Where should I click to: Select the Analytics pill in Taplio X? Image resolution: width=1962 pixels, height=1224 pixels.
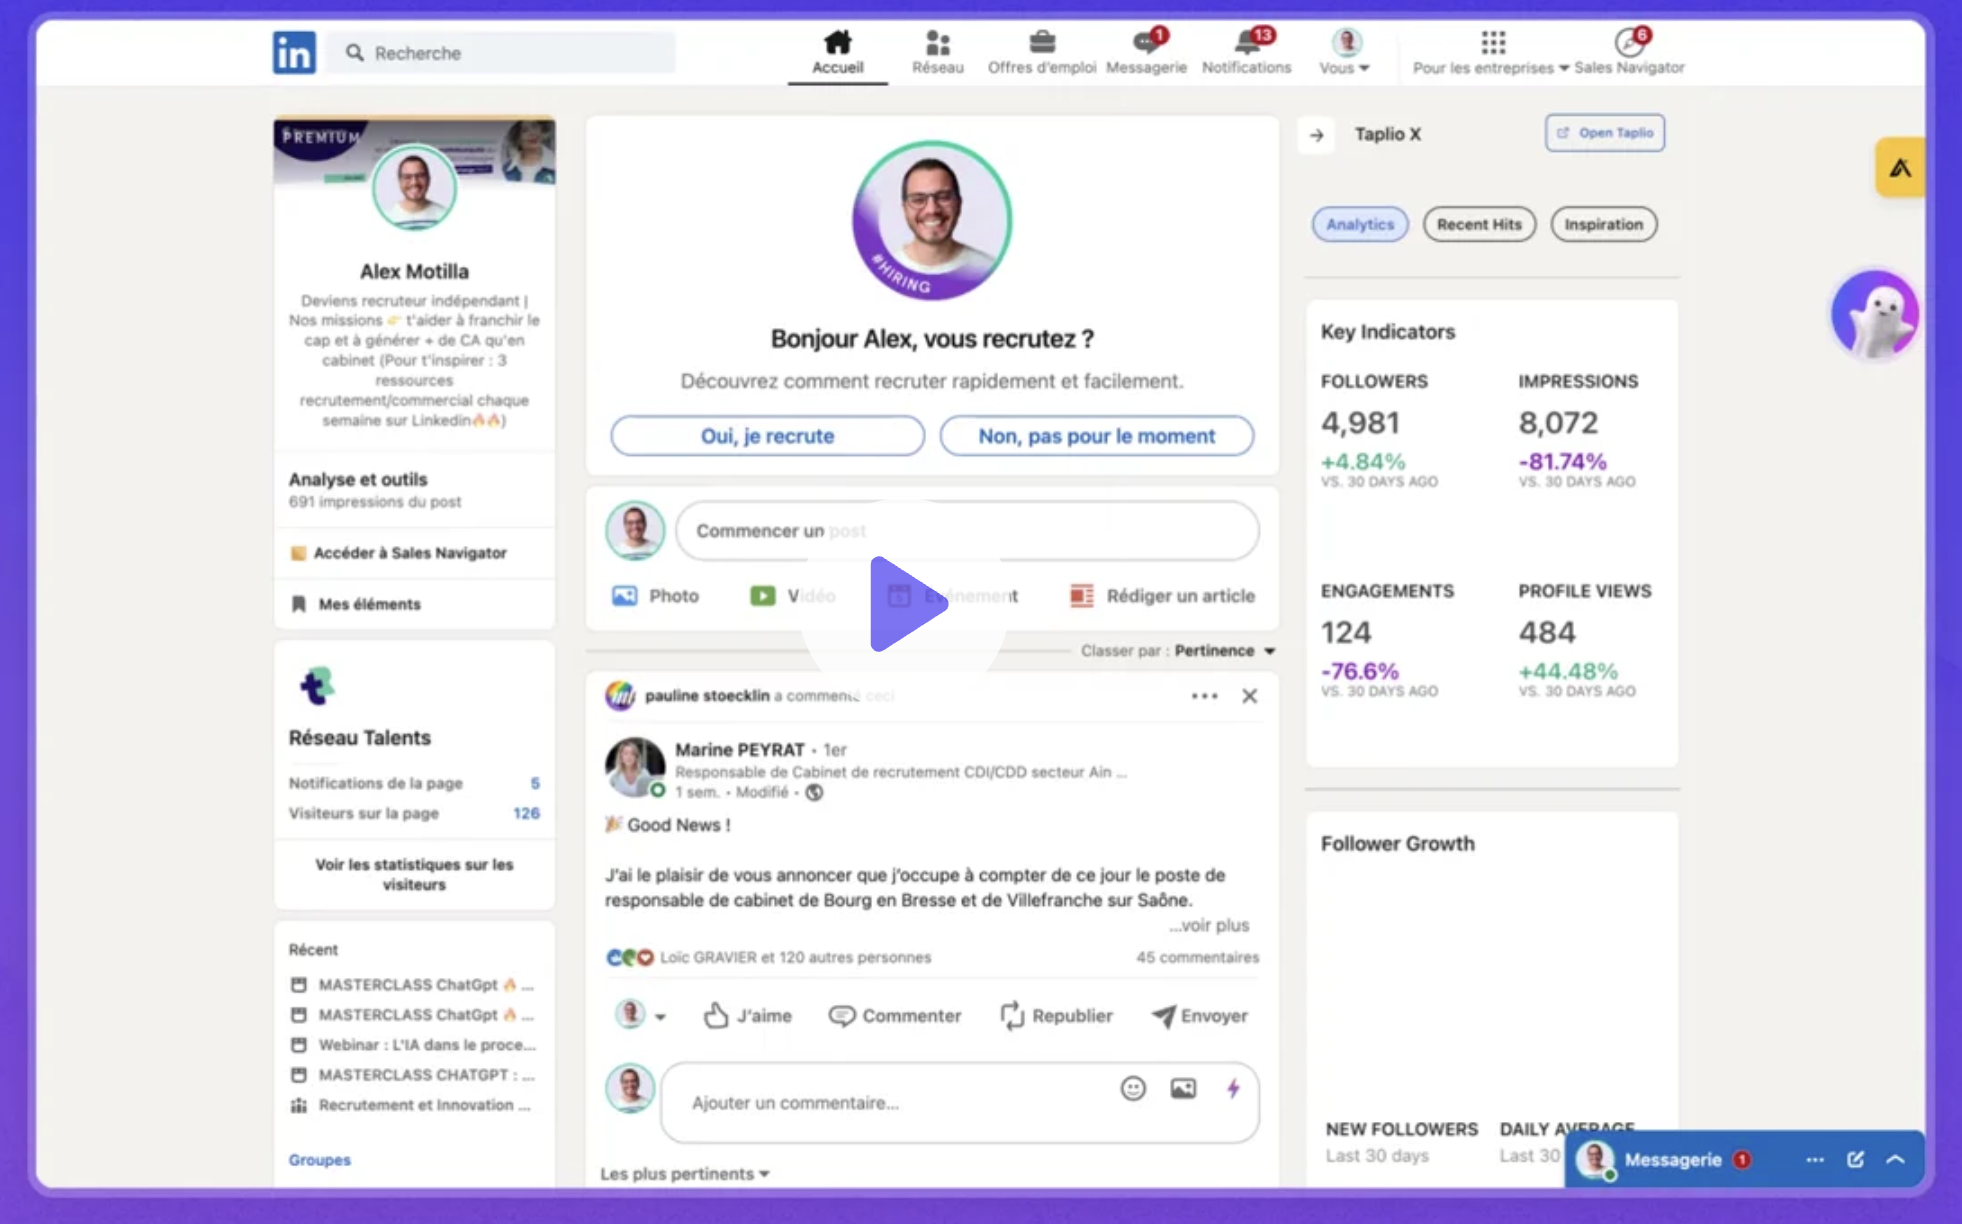click(x=1359, y=224)
